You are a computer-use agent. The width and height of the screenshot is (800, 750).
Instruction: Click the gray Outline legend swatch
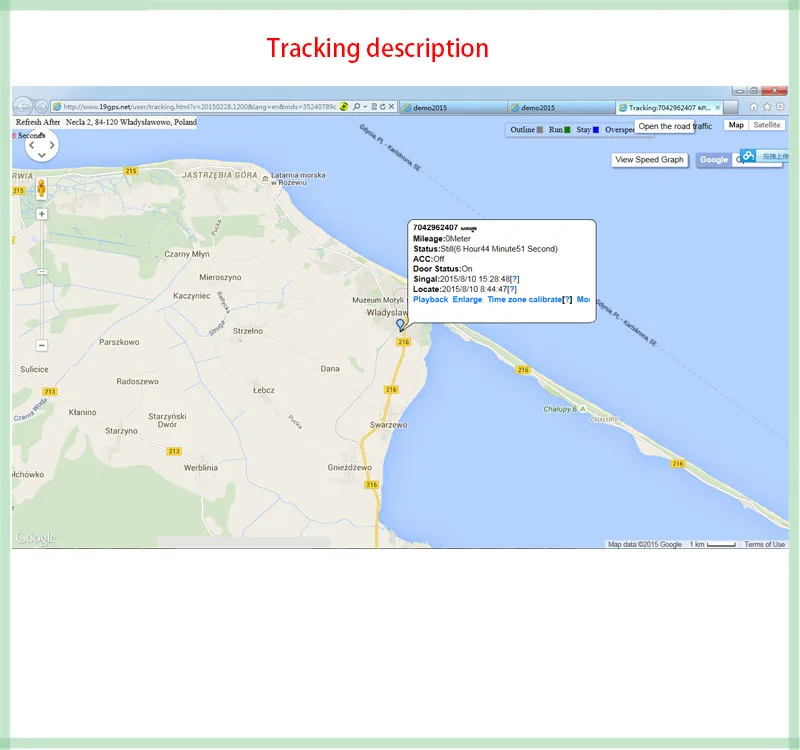(x=540, y=130)
